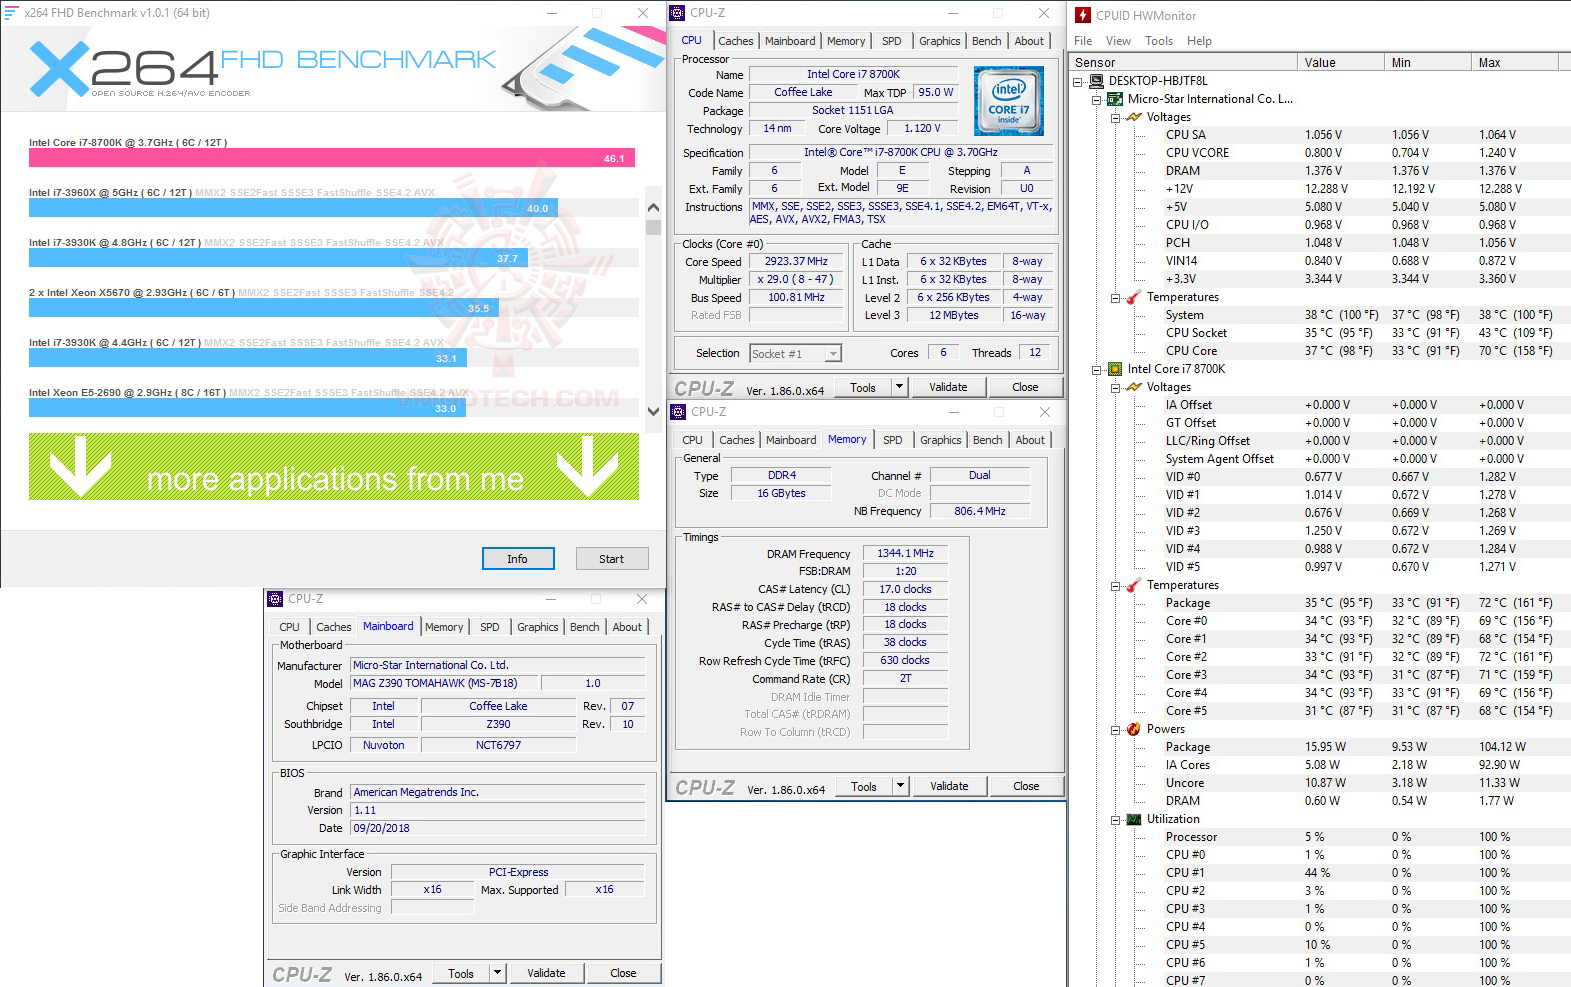Viewport: 1571px width, 987px height.
Task: Collapse the motherboard Voltages group
Action: click(x=1116, y=118)
